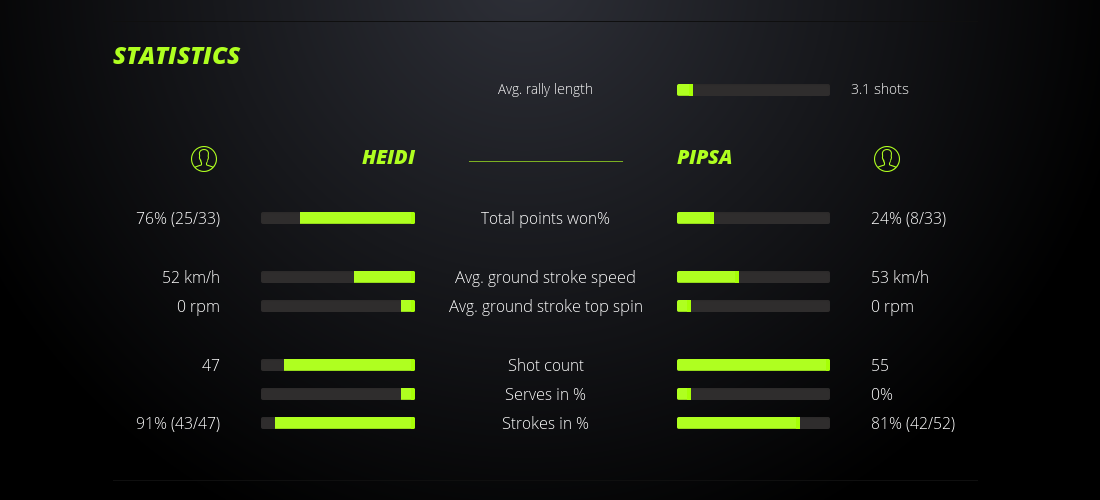Click Heidi's top spin bar
The image size is (1100, 500).
point(338,306)
